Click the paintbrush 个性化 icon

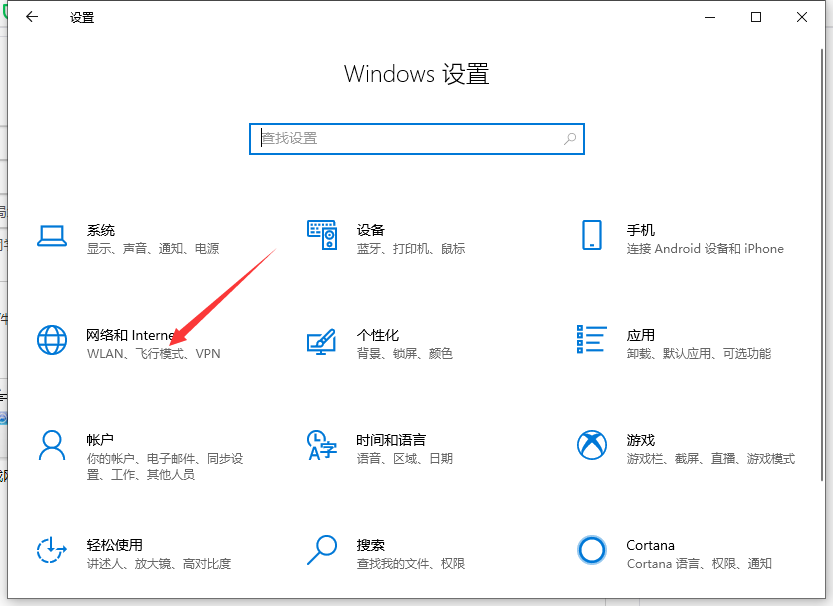pos(321,341)
